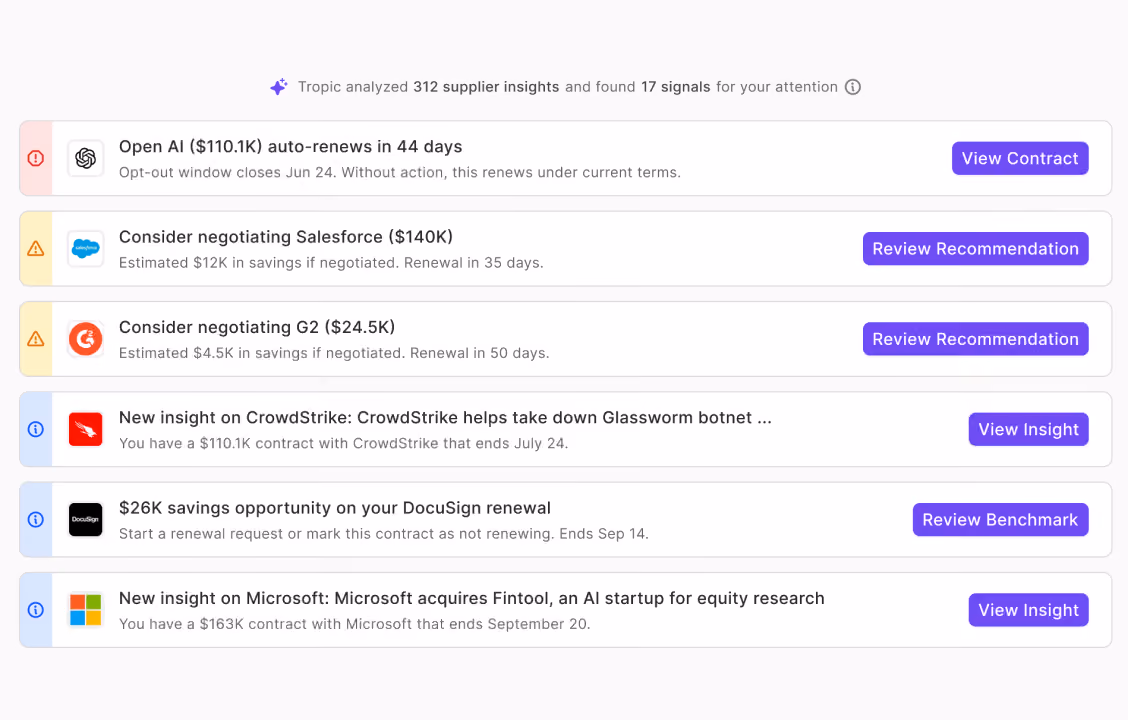
Task: Click 'Estimated $4.5K in savings' description
Action: (334, 353)
